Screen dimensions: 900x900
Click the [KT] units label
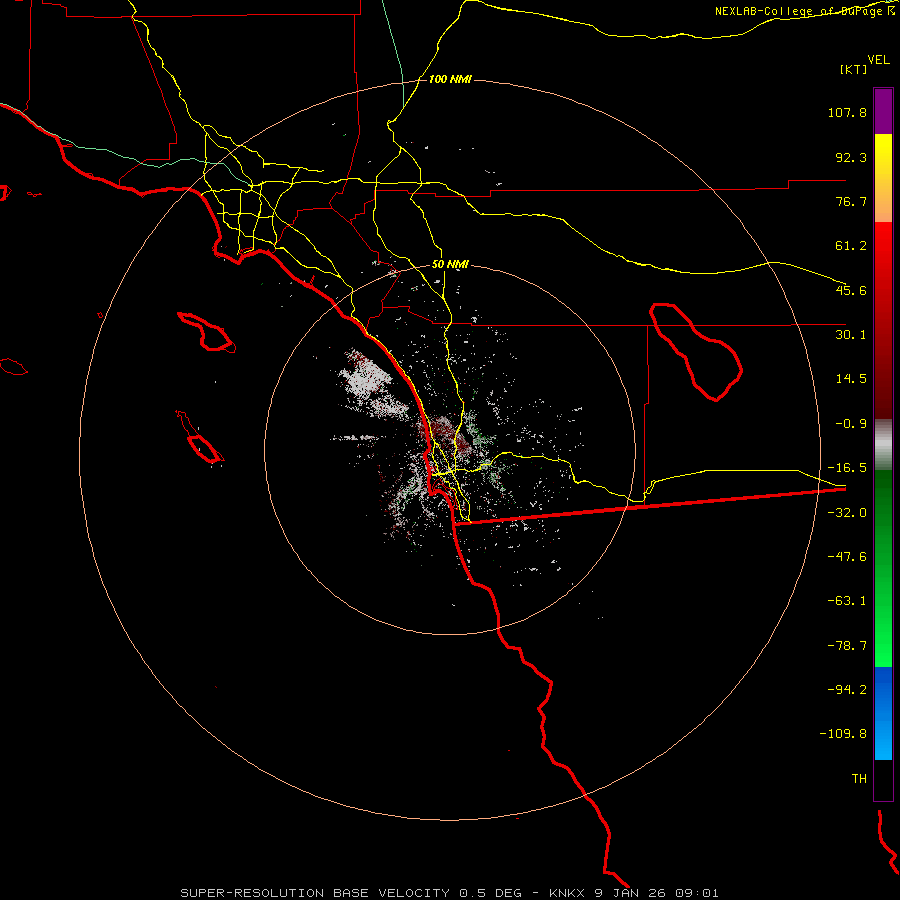click(x=853, y=69)
